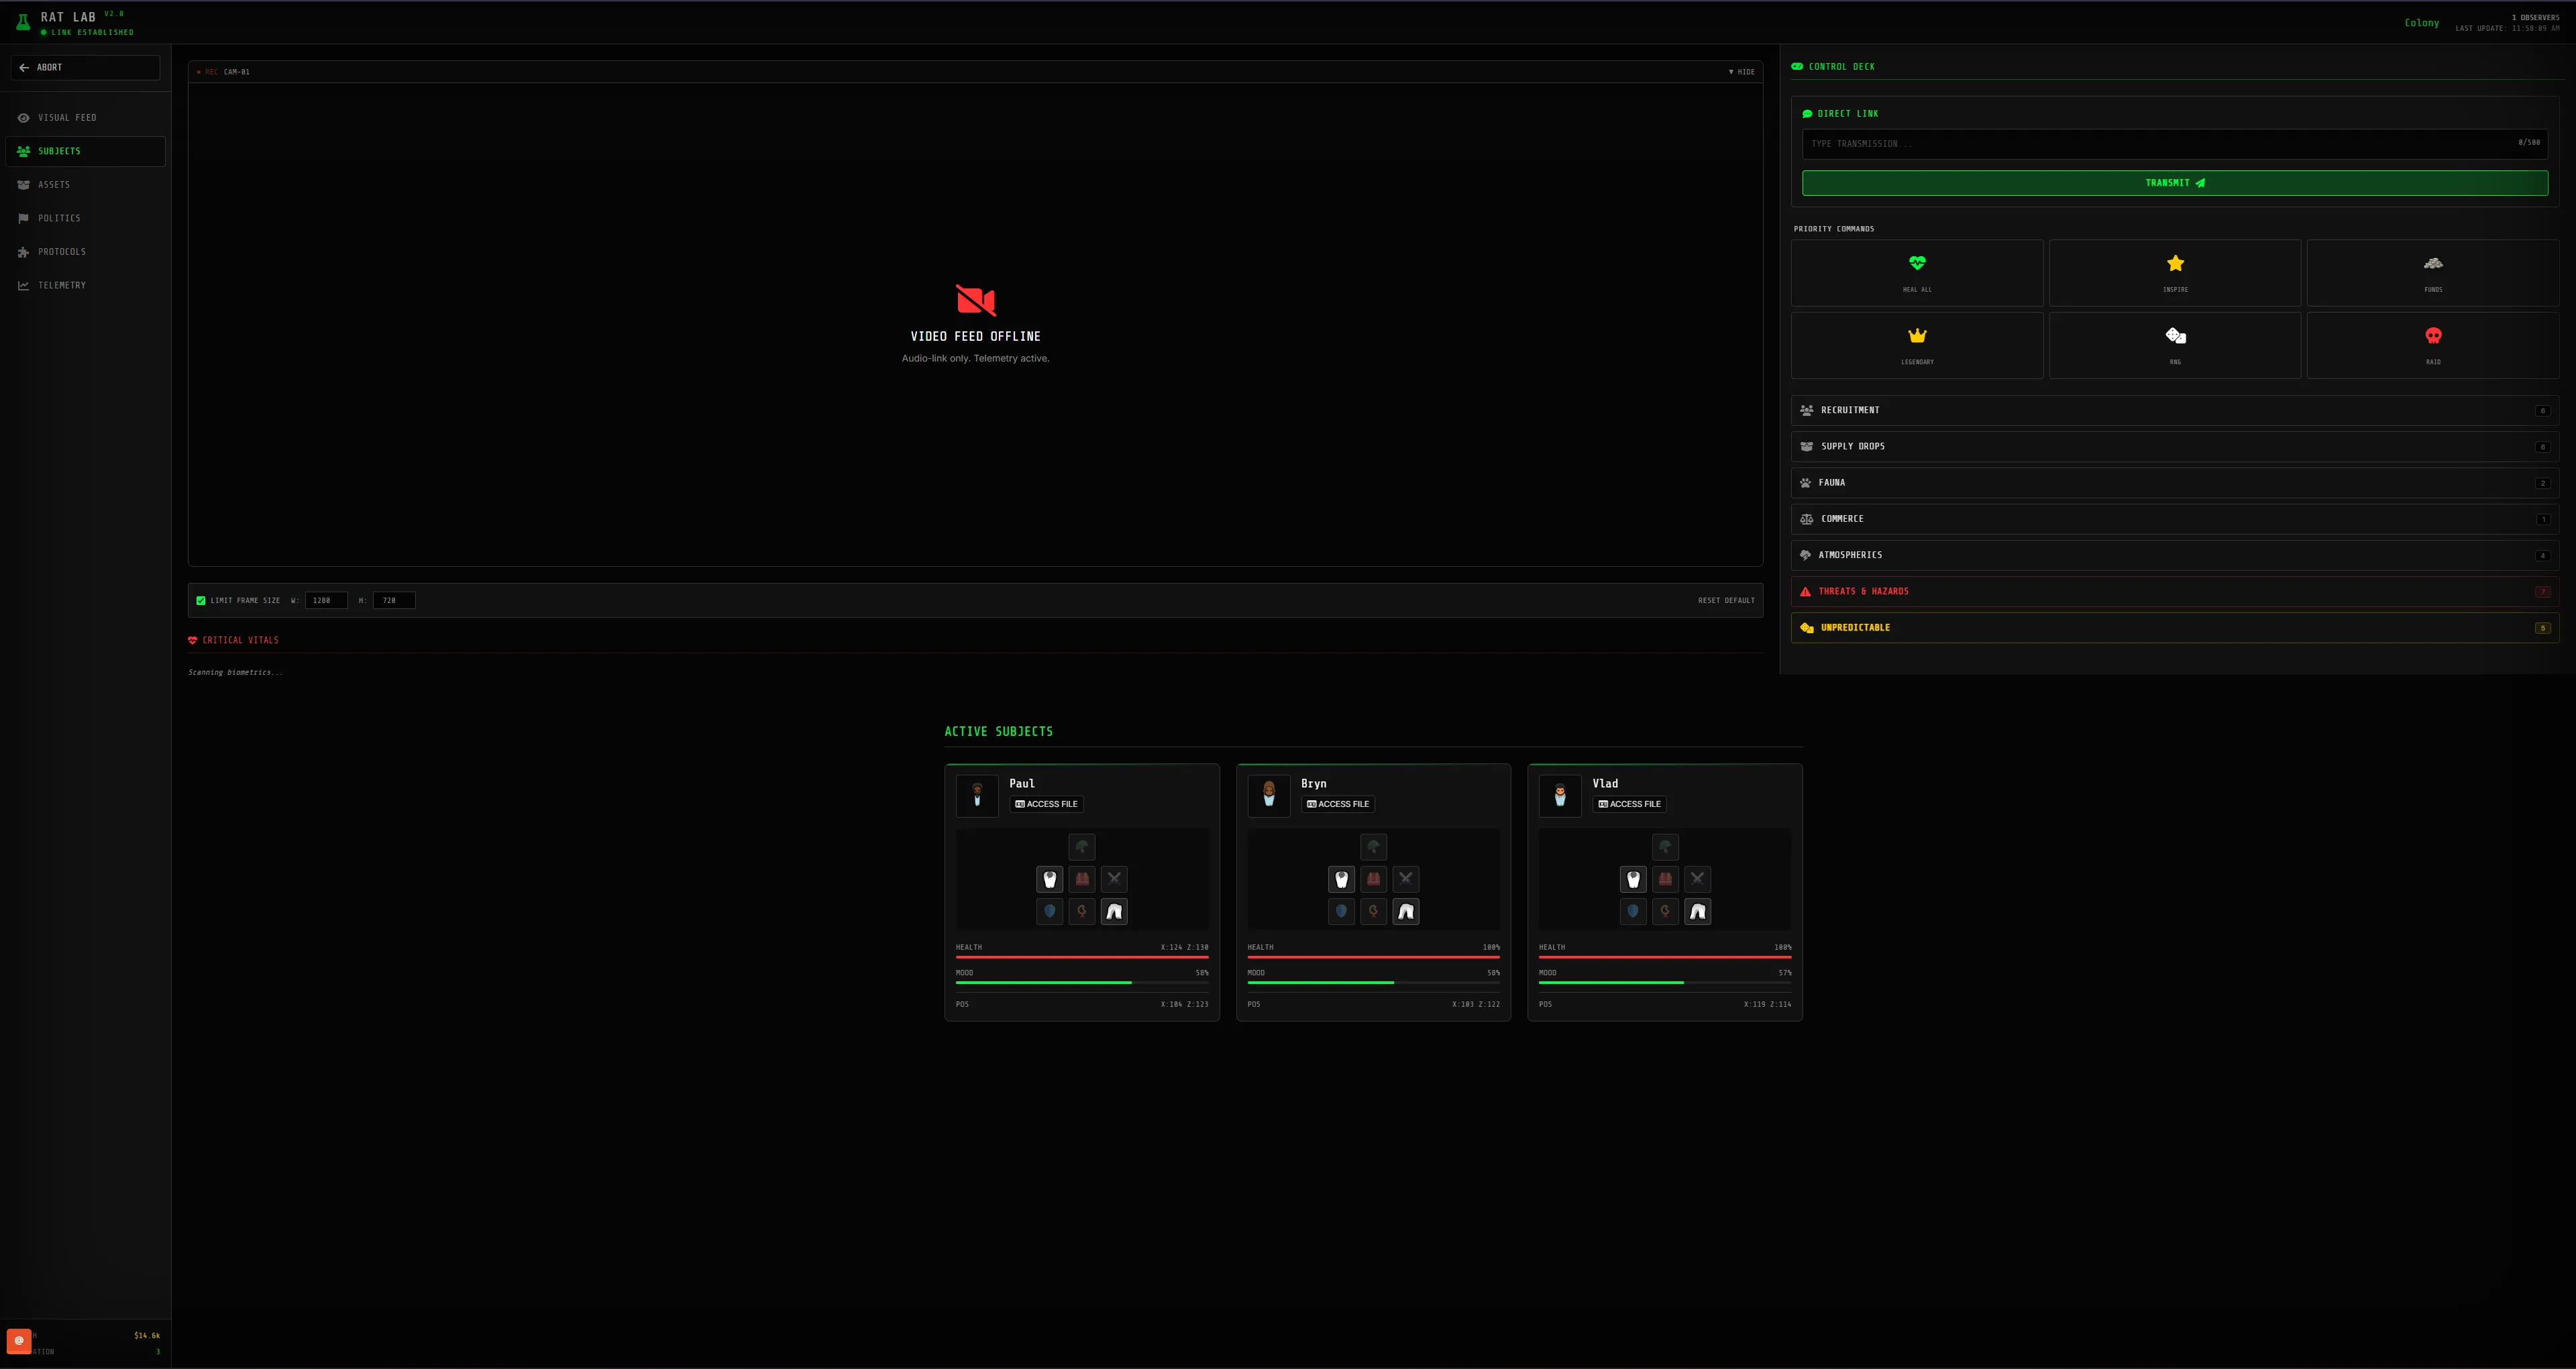Click the Funds coins icon
Viewport: 2576px width, 1369px height.
click(x=2432, y=263)
